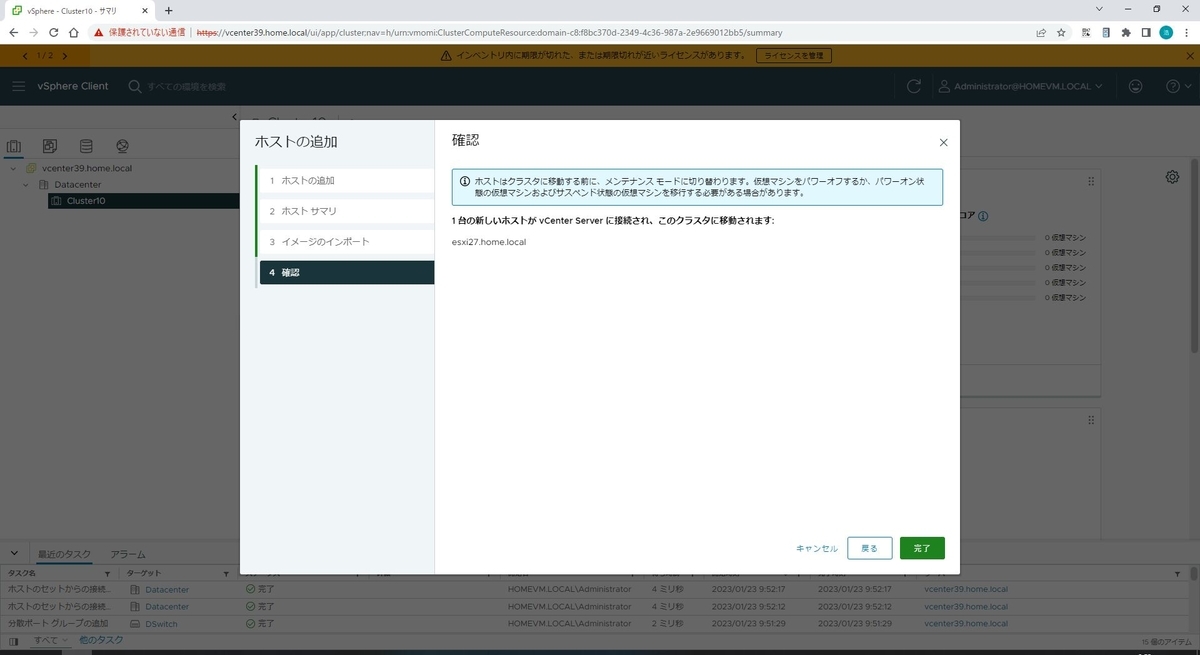The image size is (1200, 655).
Task: Select vcenter39.home.local in inventory tree
Action: 87,169
